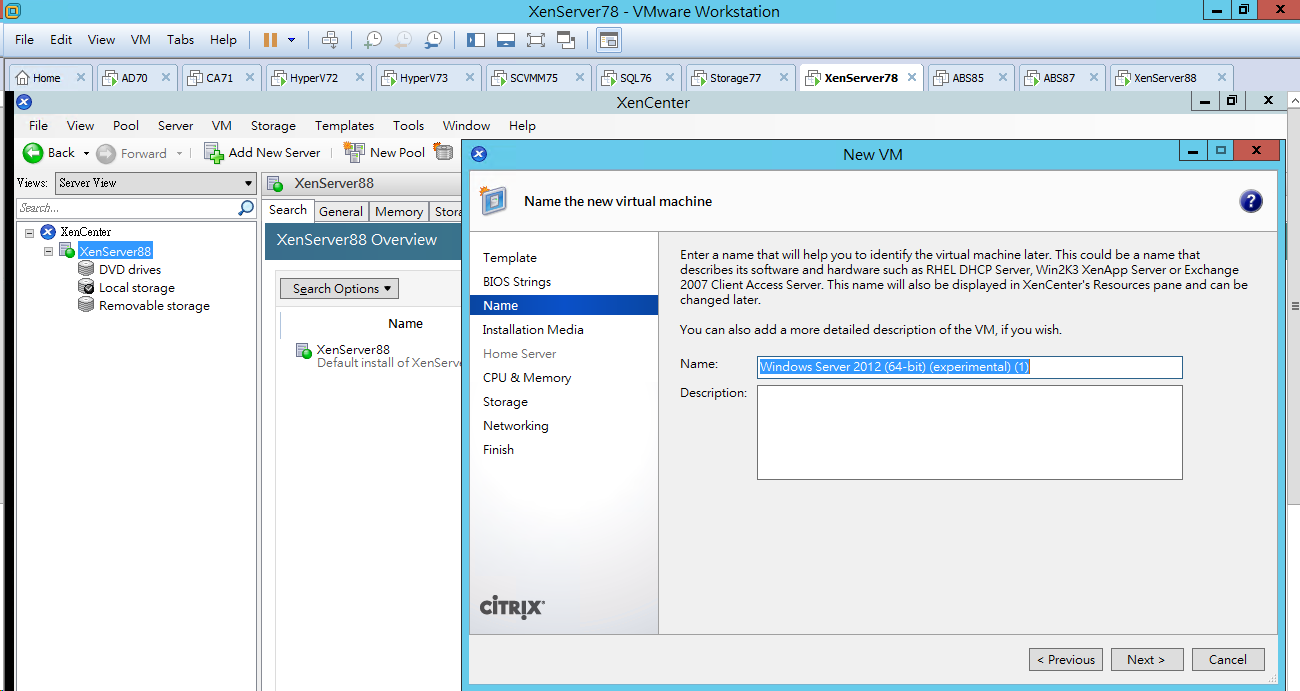This screenshot has height=691, width=1300.
Task: Collapse the XenServer88 tree node
Action: coord(49,251)
